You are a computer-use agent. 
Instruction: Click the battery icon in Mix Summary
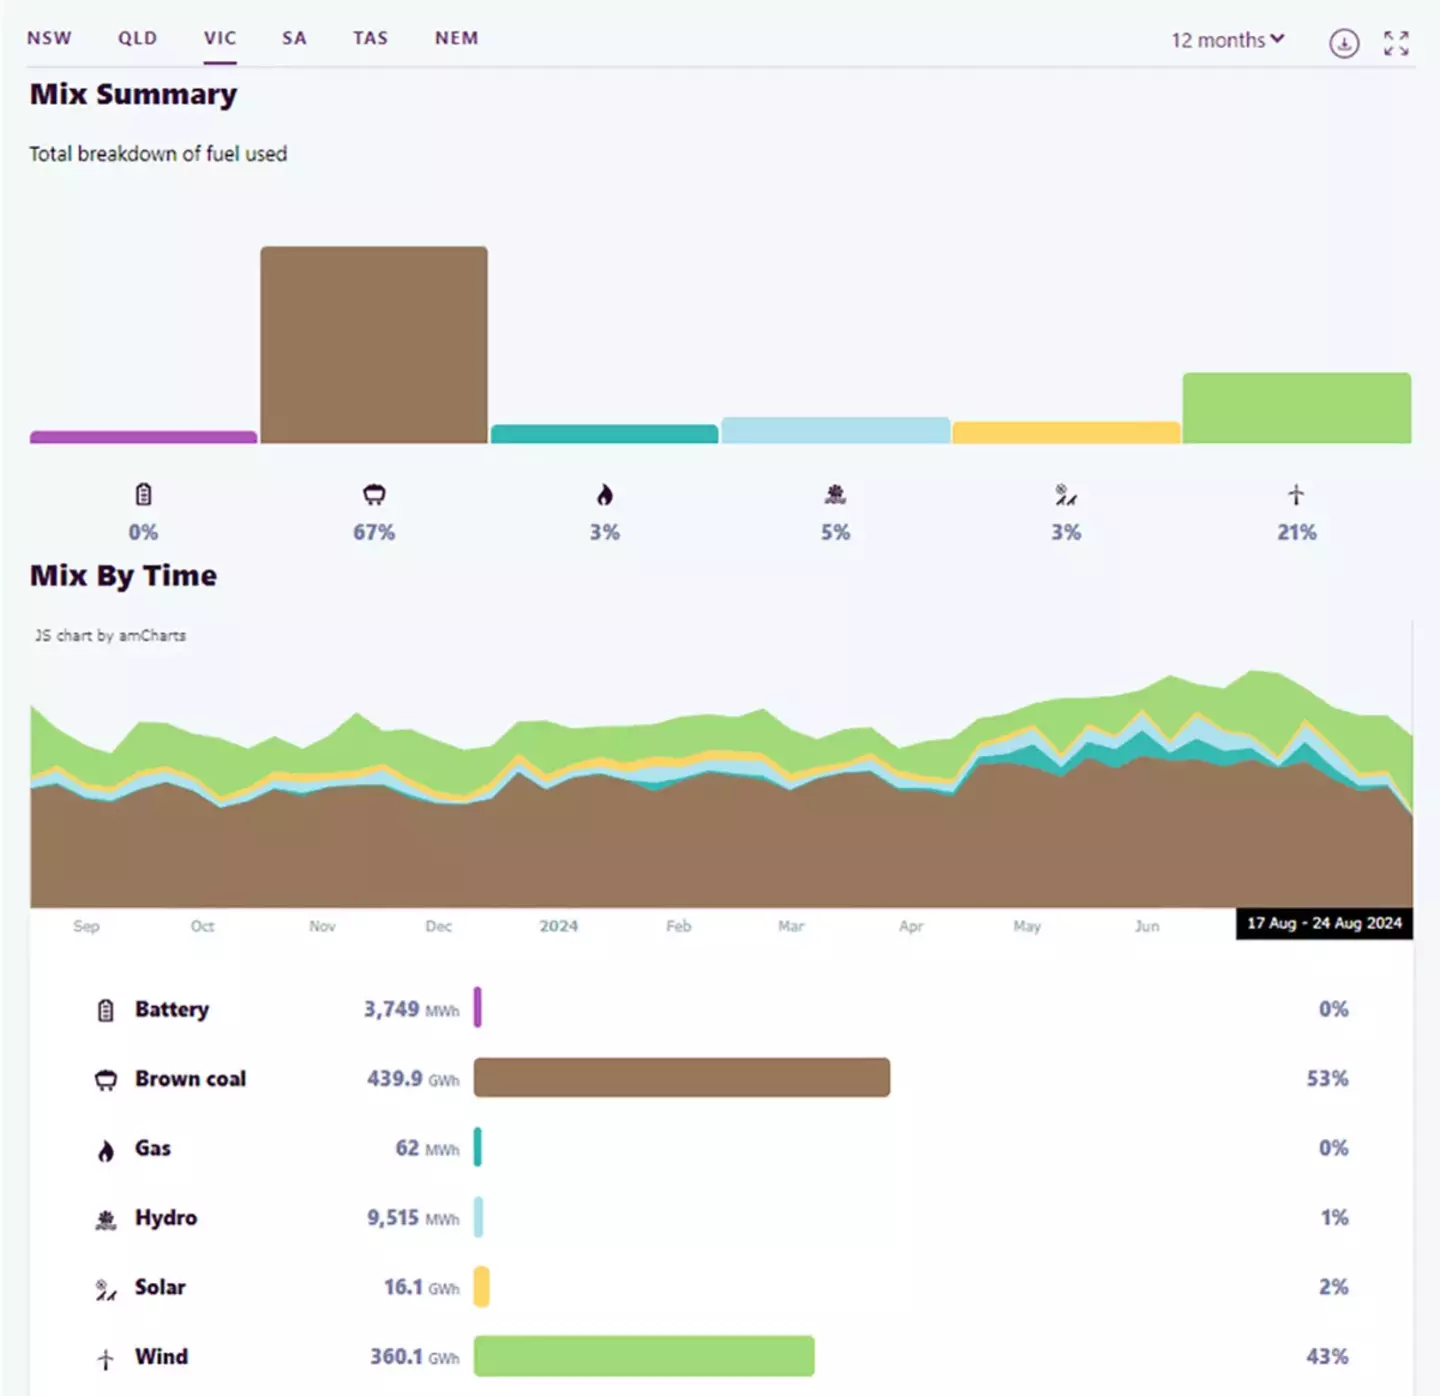click(x=143, y=494)
